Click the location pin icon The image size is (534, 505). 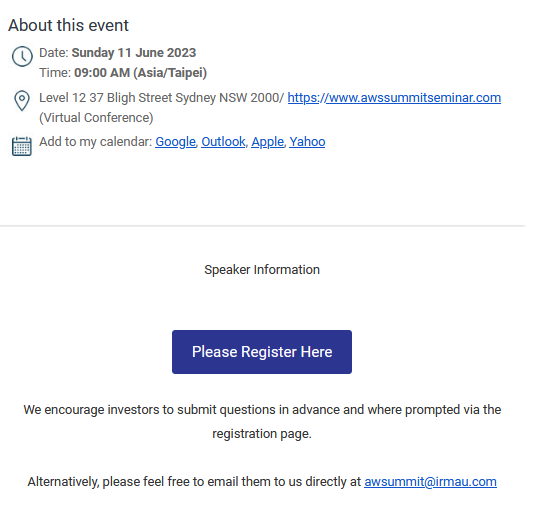22,100
